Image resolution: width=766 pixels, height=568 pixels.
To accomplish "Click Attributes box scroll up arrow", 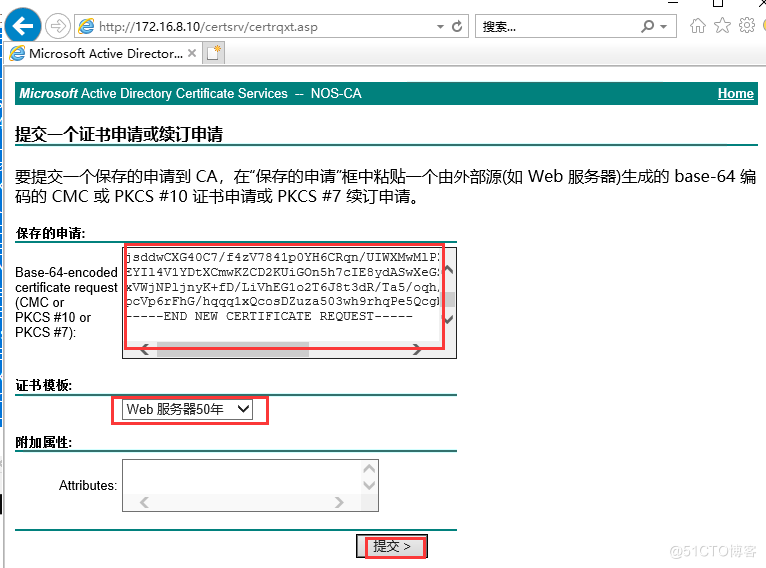I will (x=369, y=469).
